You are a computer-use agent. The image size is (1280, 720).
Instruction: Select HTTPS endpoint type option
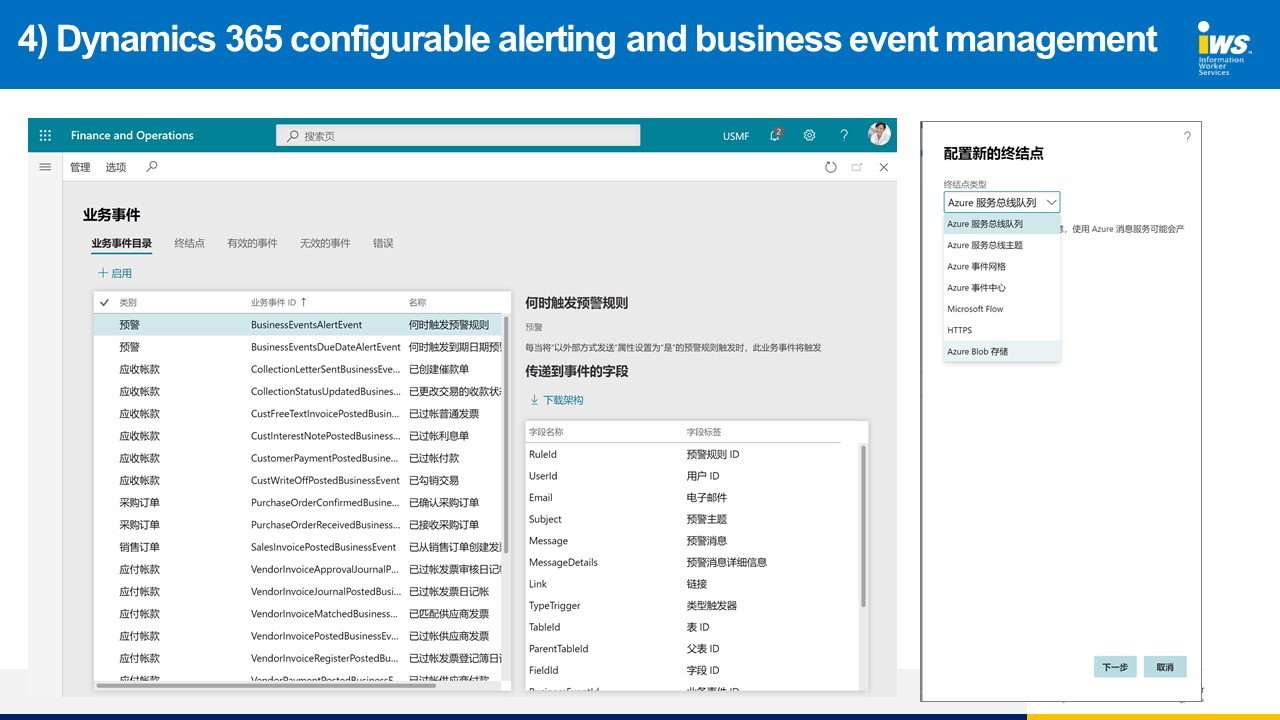(x=1001, y=330)
